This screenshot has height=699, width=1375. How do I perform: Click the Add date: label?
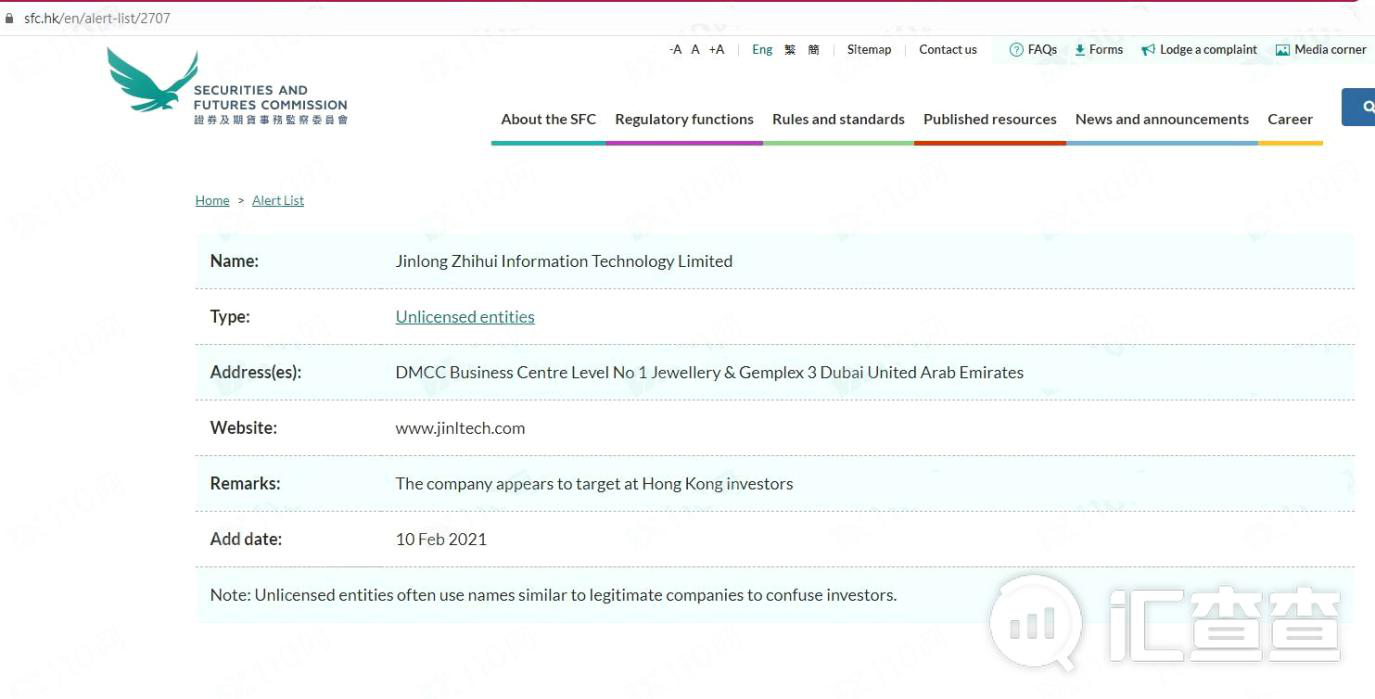pos(246,539)
